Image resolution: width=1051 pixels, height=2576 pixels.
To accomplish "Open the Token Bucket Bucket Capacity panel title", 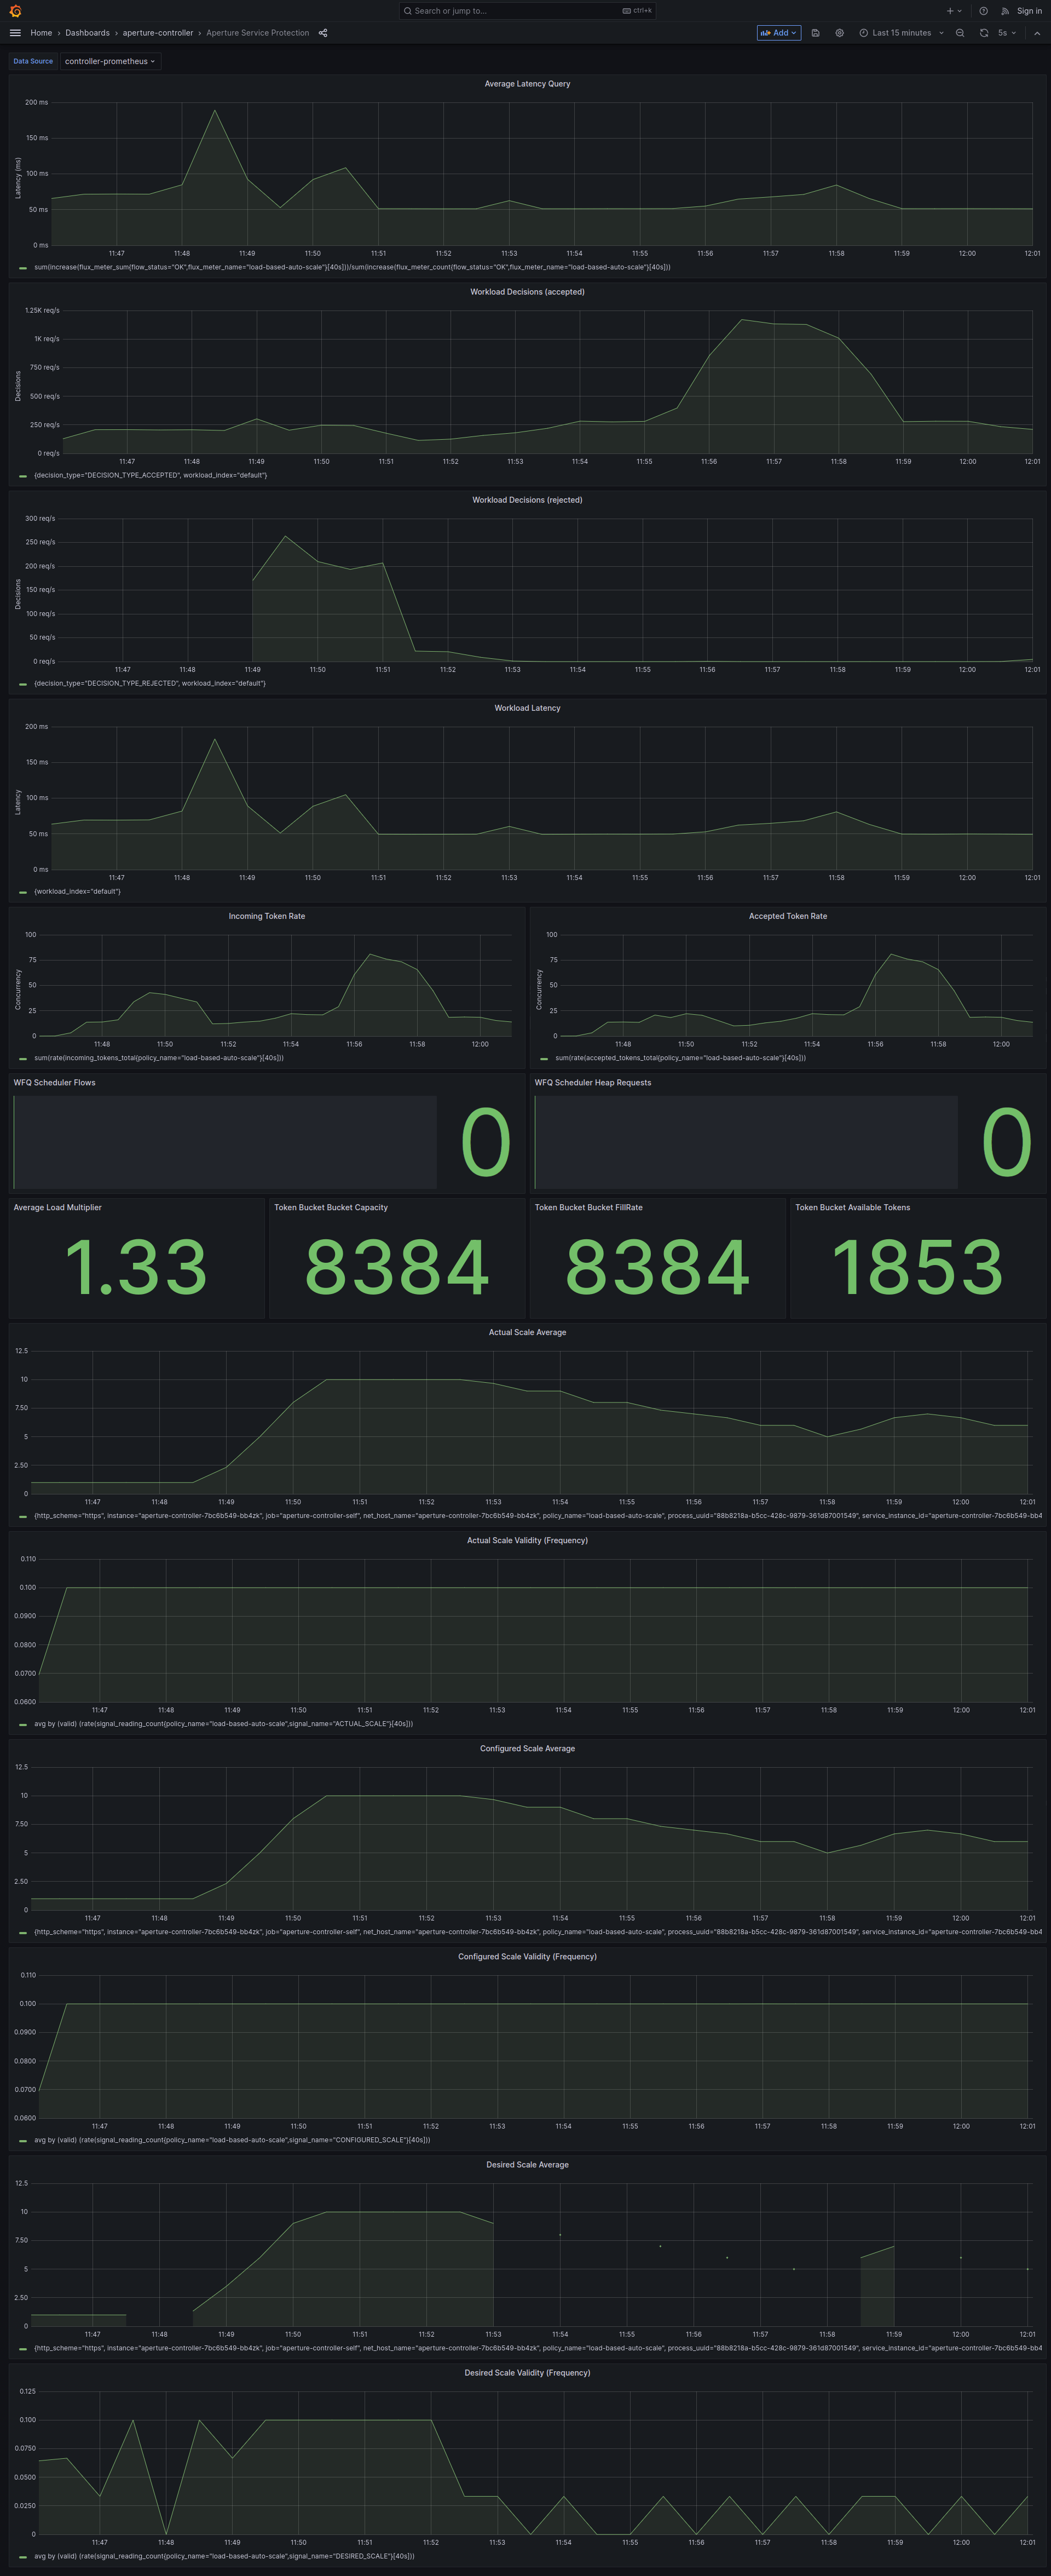I will (x=331, y=1207).
